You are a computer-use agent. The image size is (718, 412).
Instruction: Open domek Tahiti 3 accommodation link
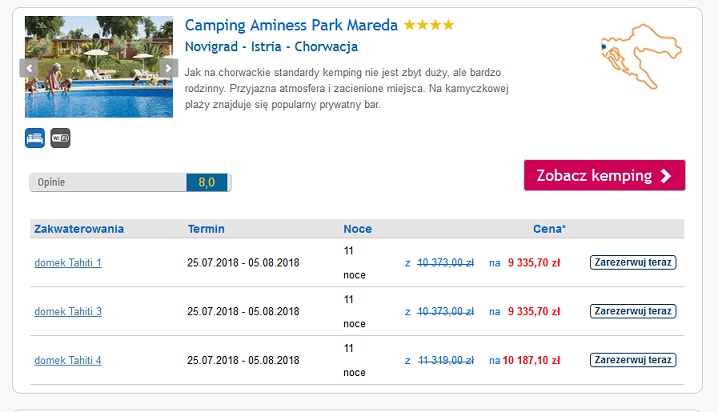pyautogui.click(x=68, y=312)
